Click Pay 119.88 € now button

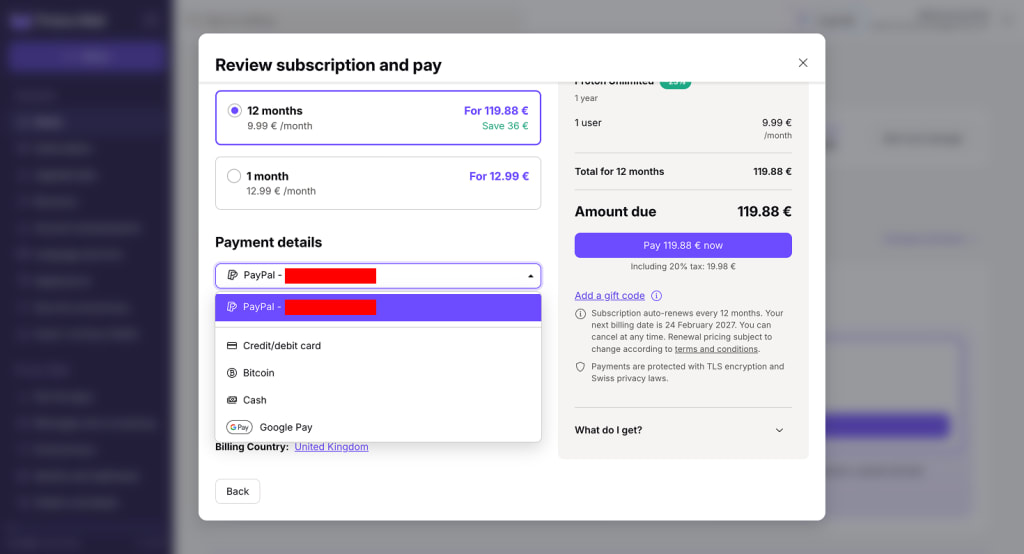pos(683,245)
